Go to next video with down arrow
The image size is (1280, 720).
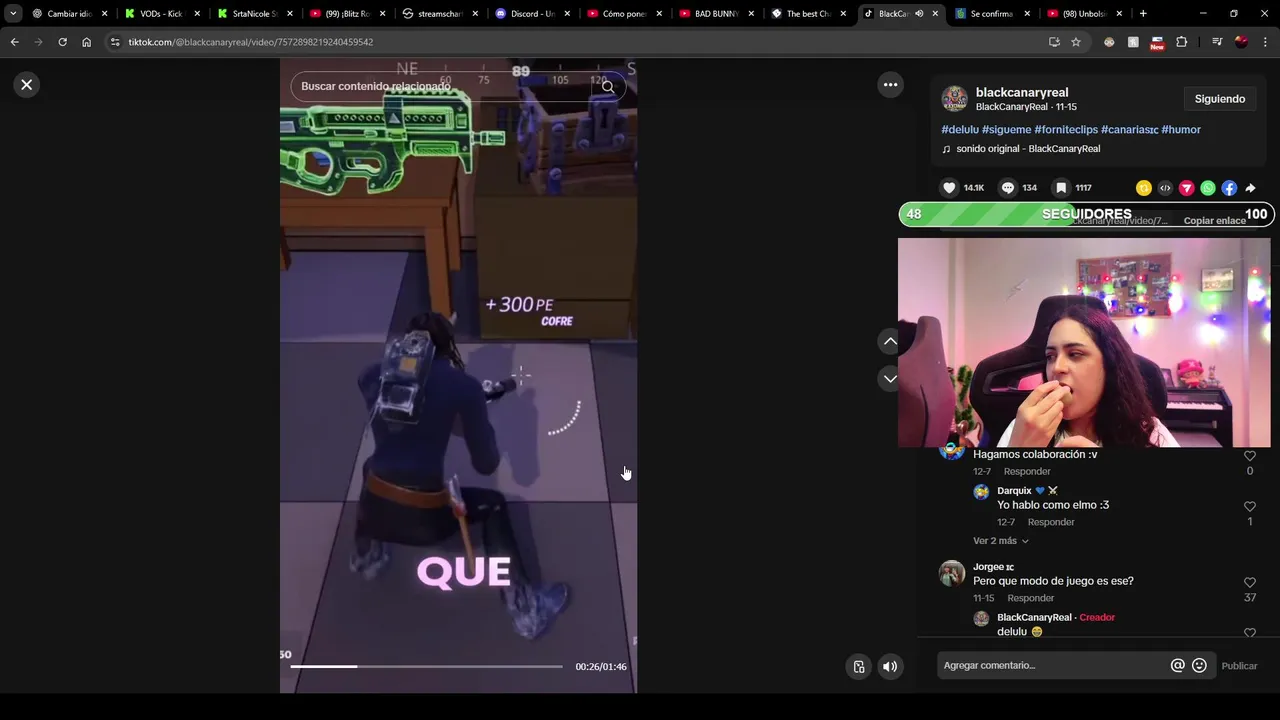[x=890, y=378]
